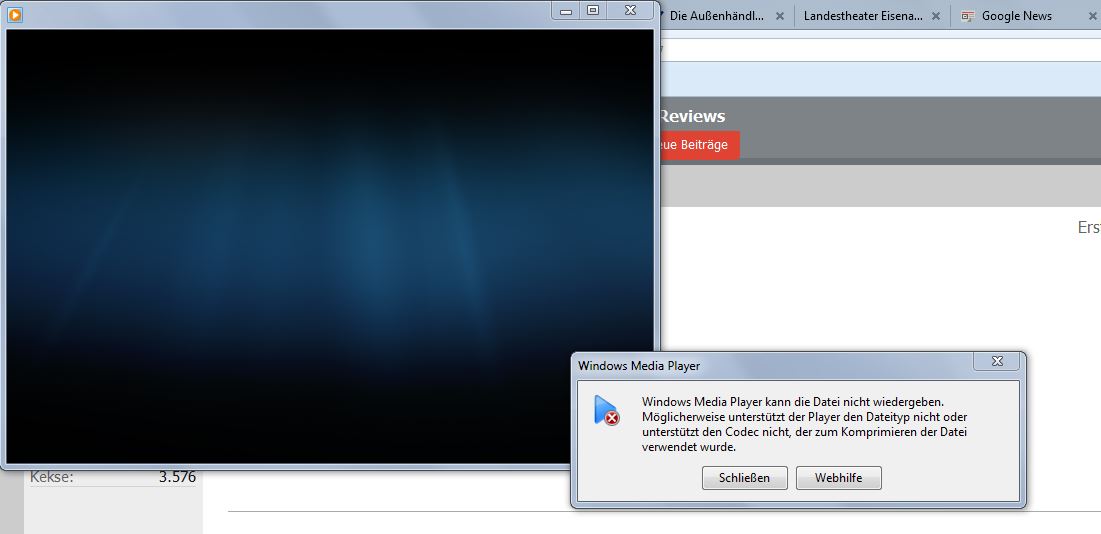Click the Reviews heading on the webpage
The image size is (1101, 534).
(692, 116)
